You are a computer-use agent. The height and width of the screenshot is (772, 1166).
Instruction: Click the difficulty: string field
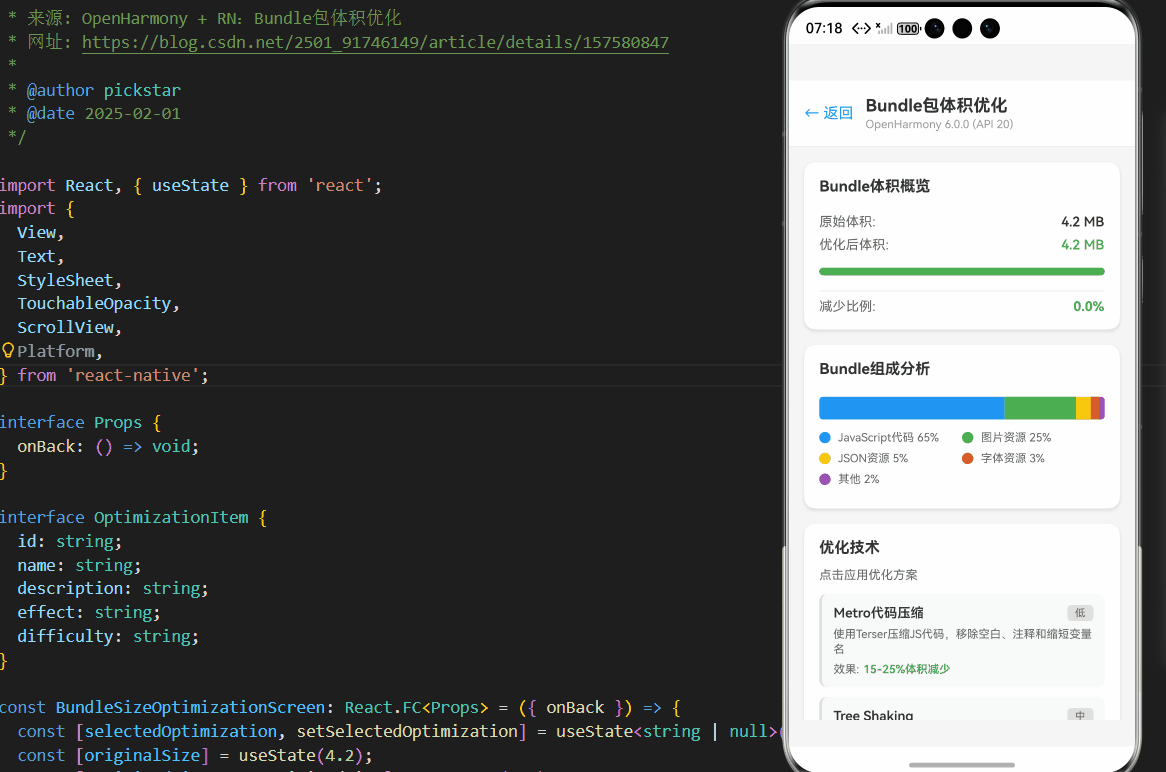coord(108,637)
